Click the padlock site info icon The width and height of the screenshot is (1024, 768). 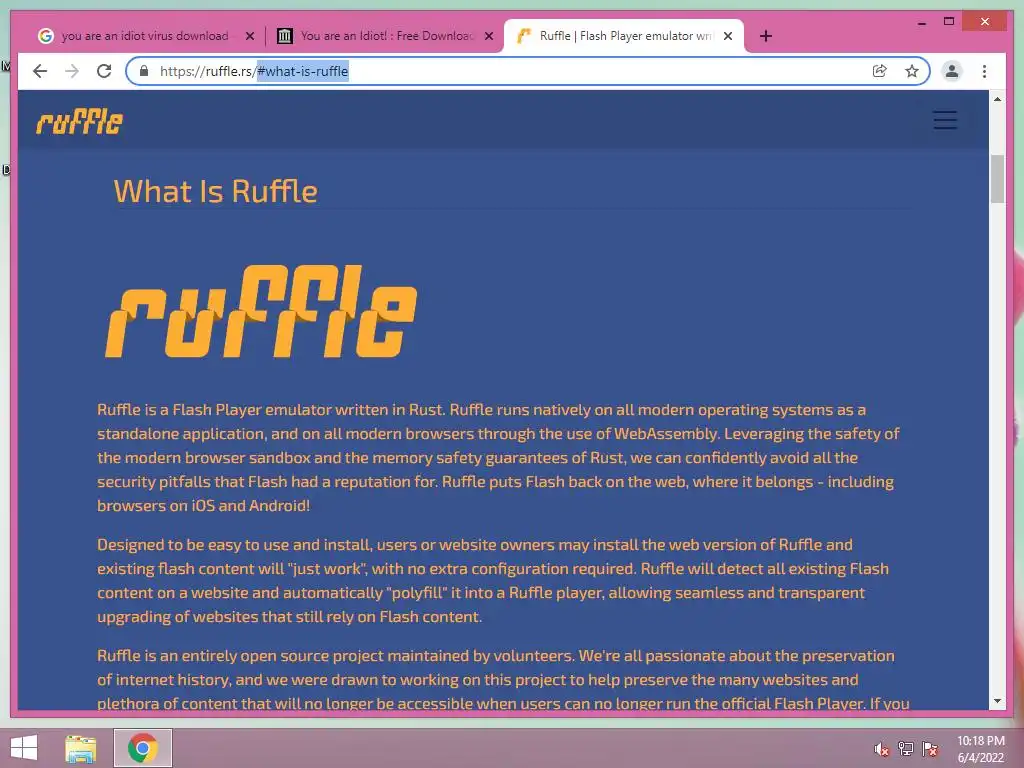coord(144,71)
